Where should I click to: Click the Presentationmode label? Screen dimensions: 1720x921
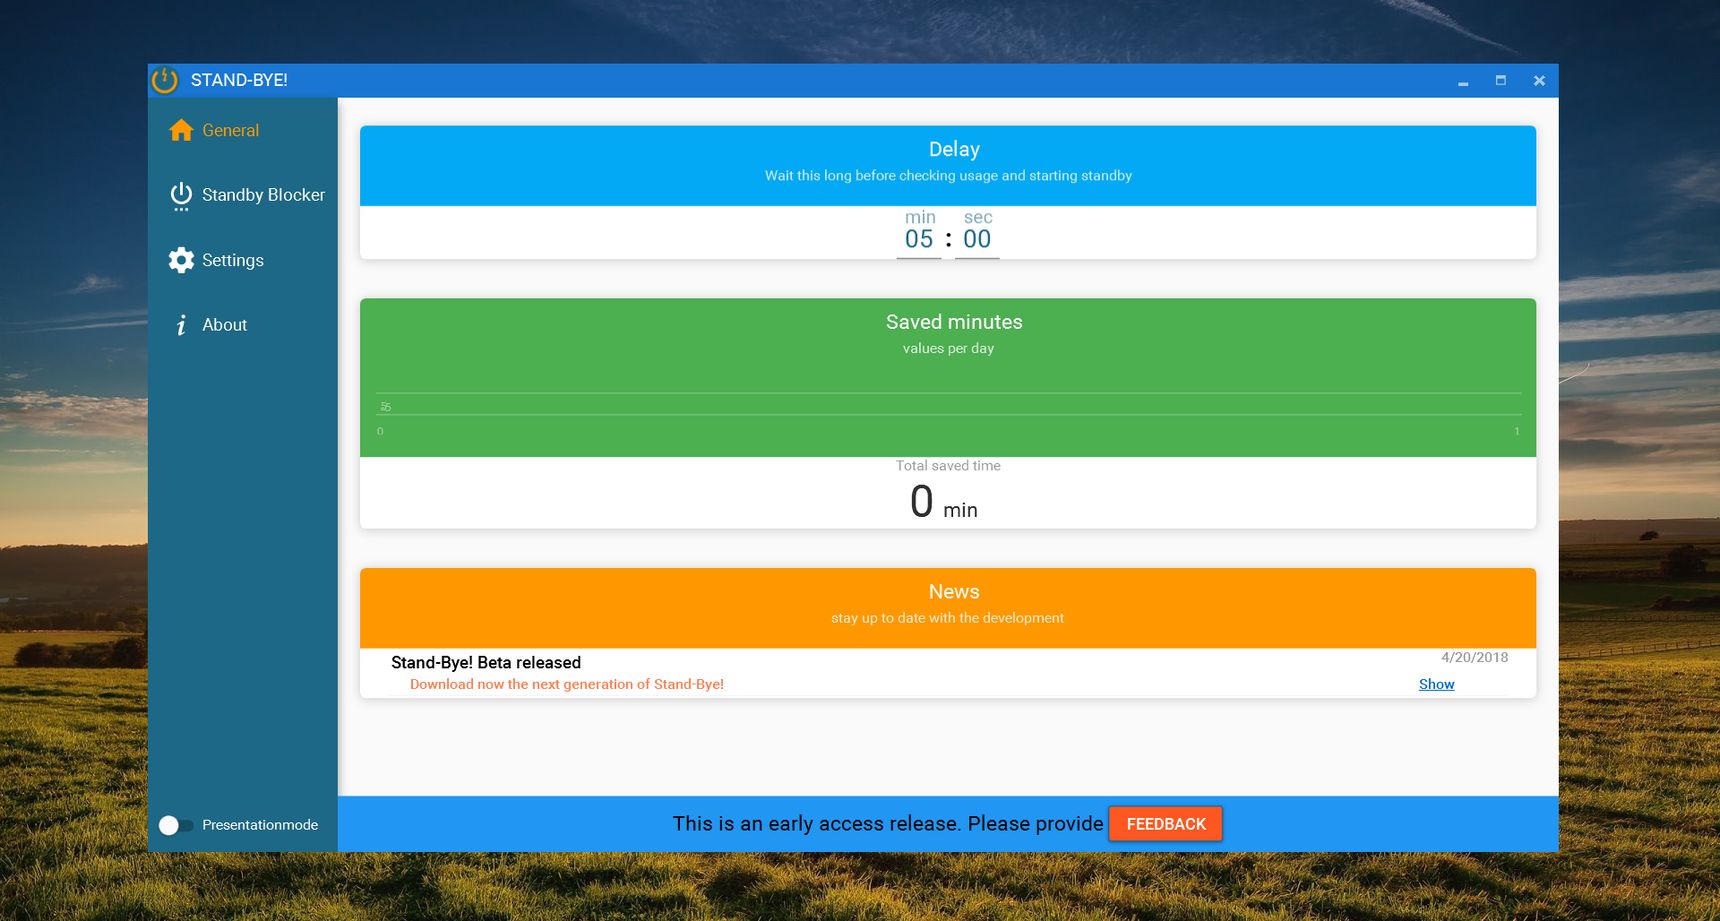pos(260,825)
